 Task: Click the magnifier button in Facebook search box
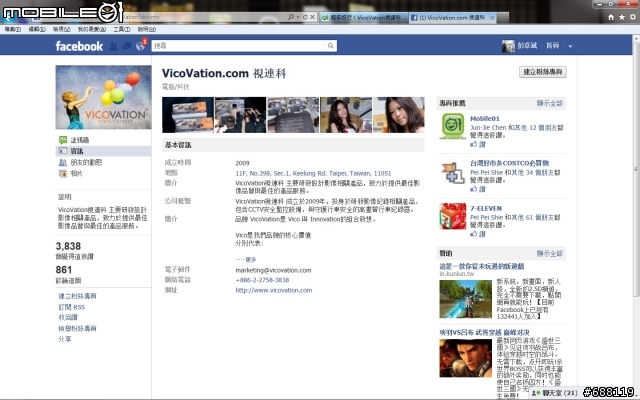[x=331, y=46]
